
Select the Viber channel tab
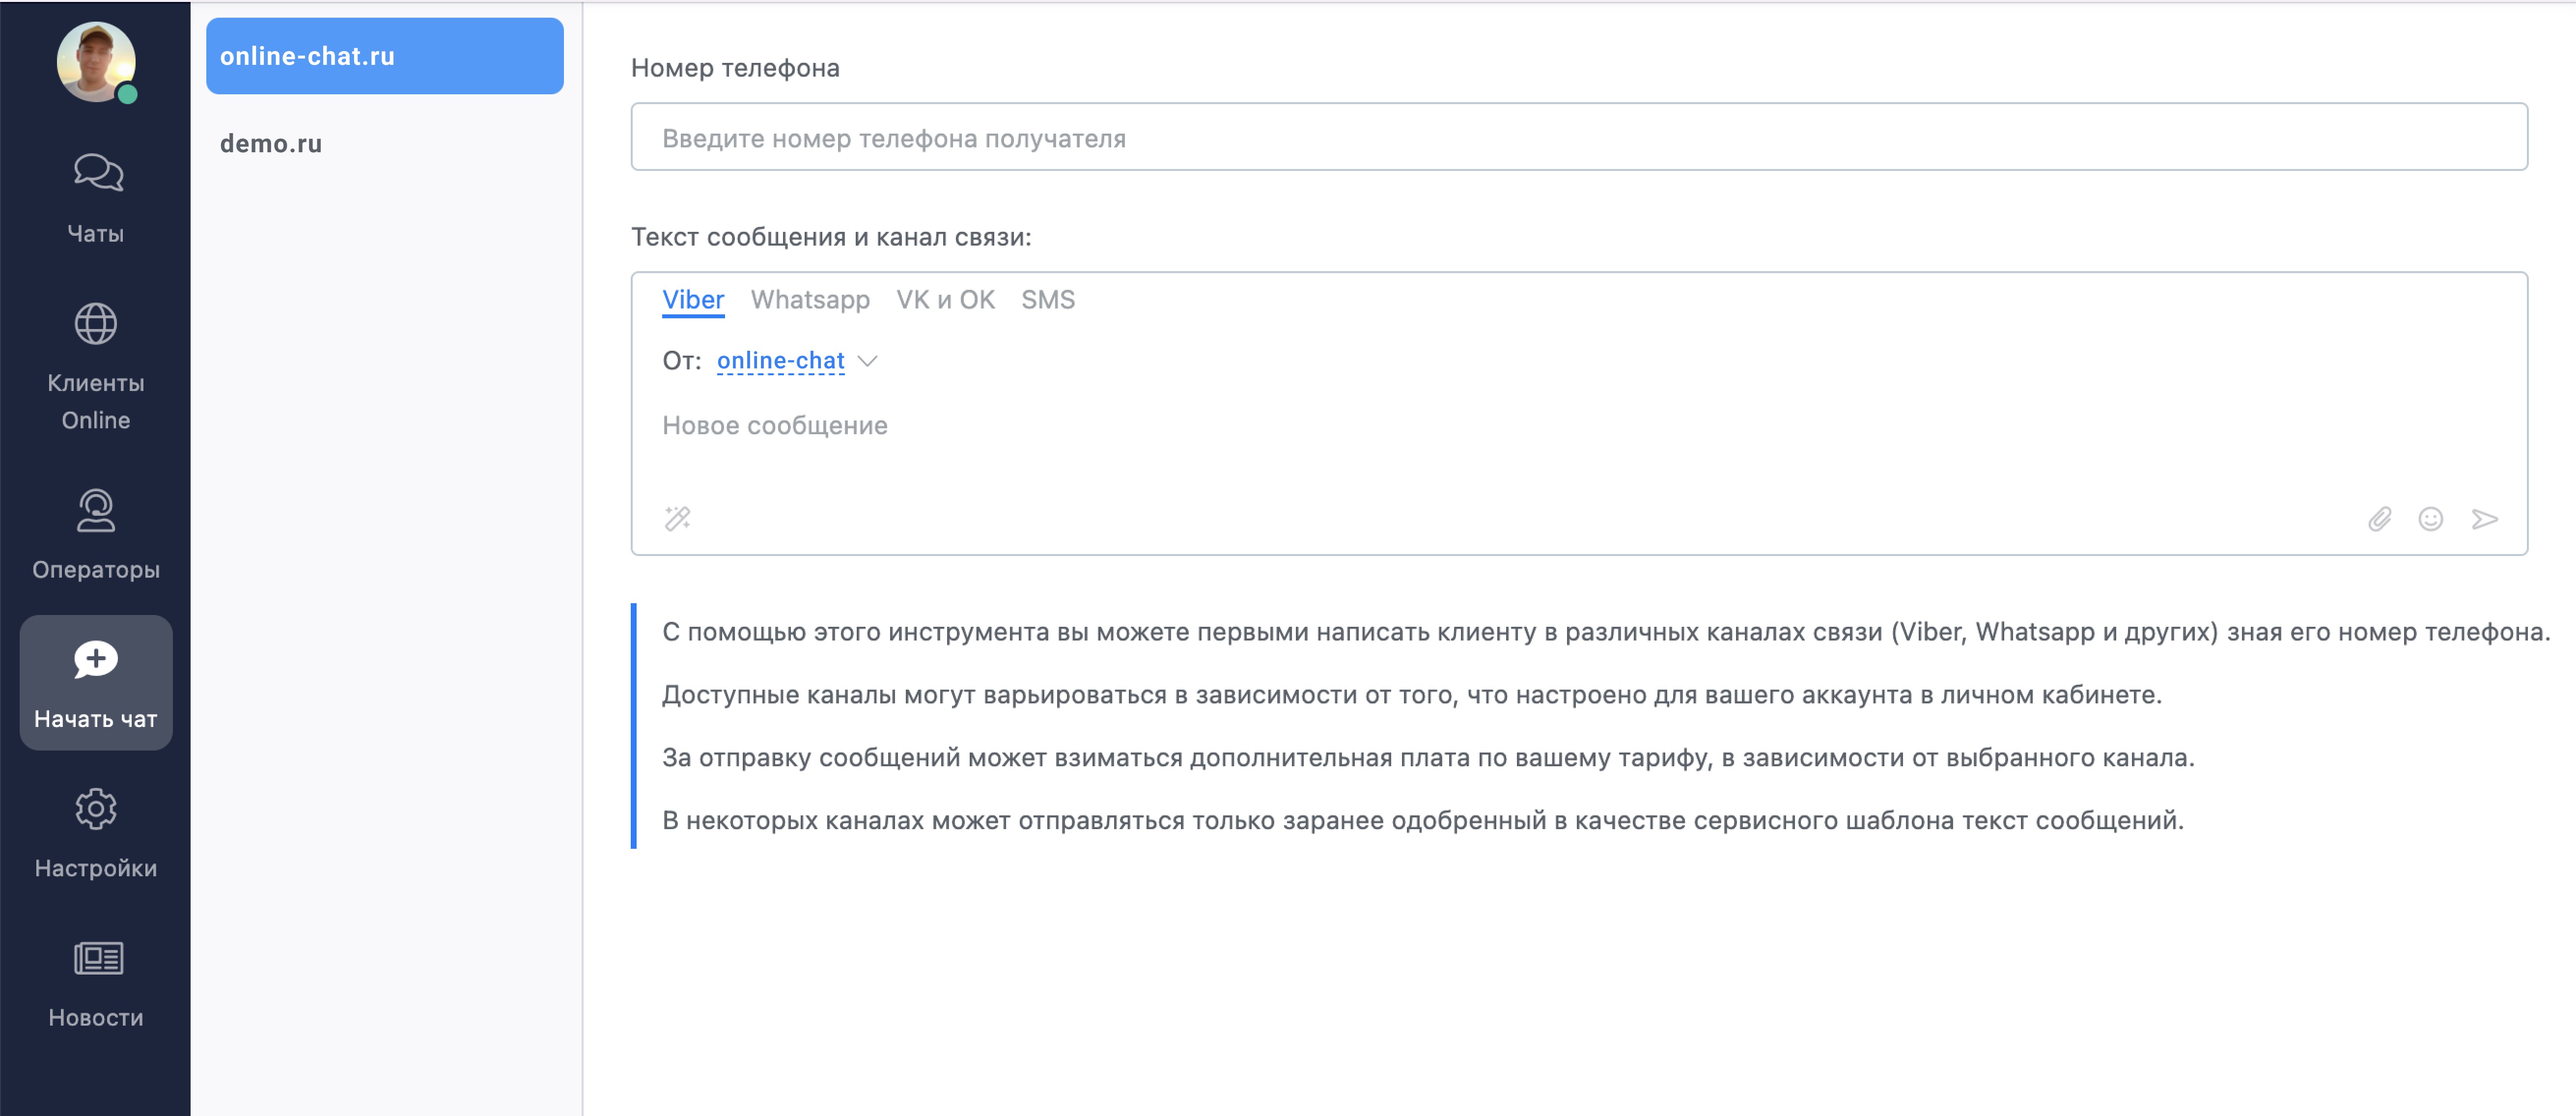point(692,300)
